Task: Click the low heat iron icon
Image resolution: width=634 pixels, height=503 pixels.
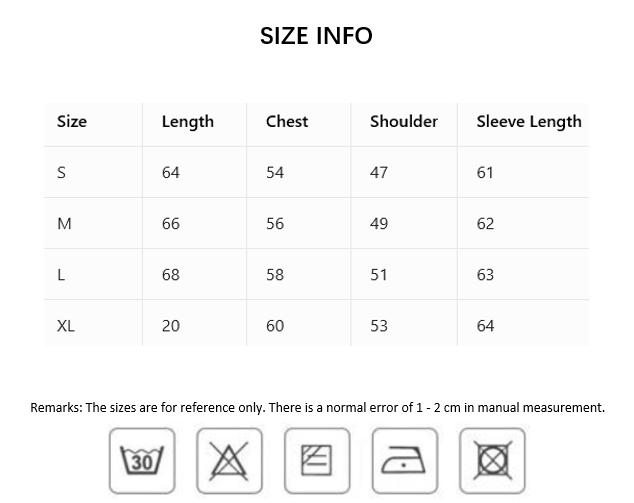Action: pyautogui.click(x=405, y=461)
